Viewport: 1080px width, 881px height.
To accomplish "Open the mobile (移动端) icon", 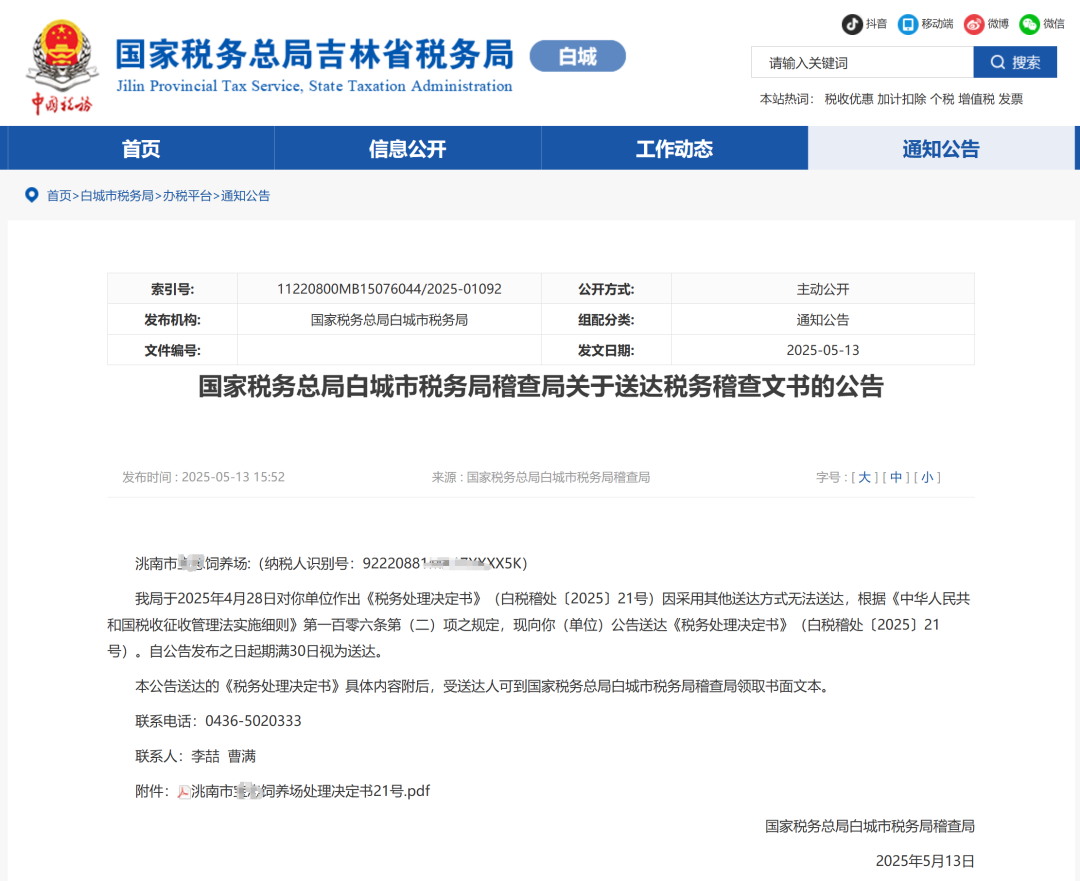I will pyautogui.click(x=908, y=24).
